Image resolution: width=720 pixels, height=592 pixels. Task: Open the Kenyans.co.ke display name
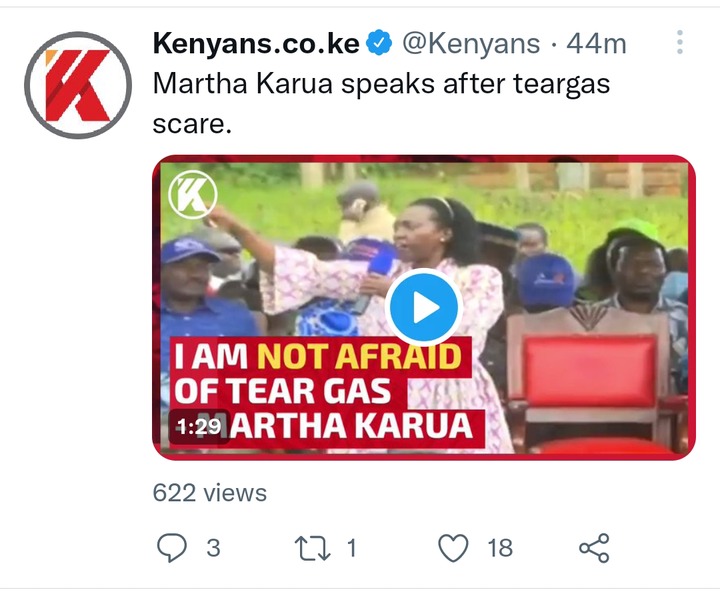point(256,44)
